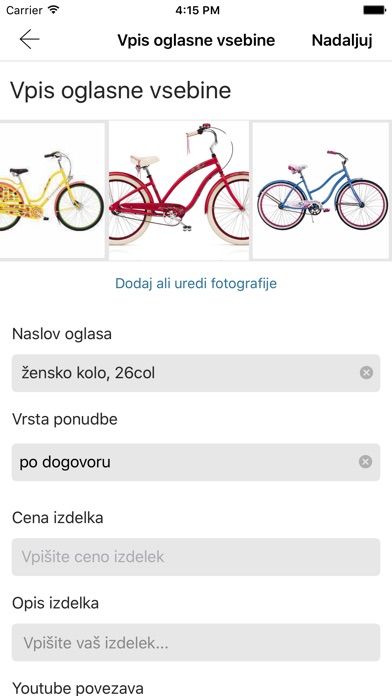This screenshot has height=696, width=392.
Task: Tap the 'Naslov oglasa' label
Action: click(62, 334)
